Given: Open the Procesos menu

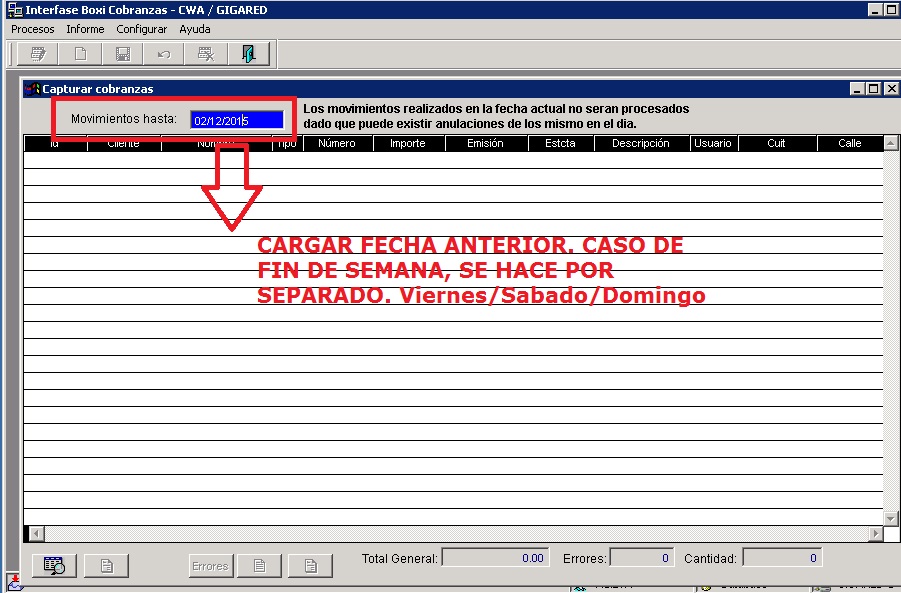Looking at the screenshot, I should coord(33,29).
